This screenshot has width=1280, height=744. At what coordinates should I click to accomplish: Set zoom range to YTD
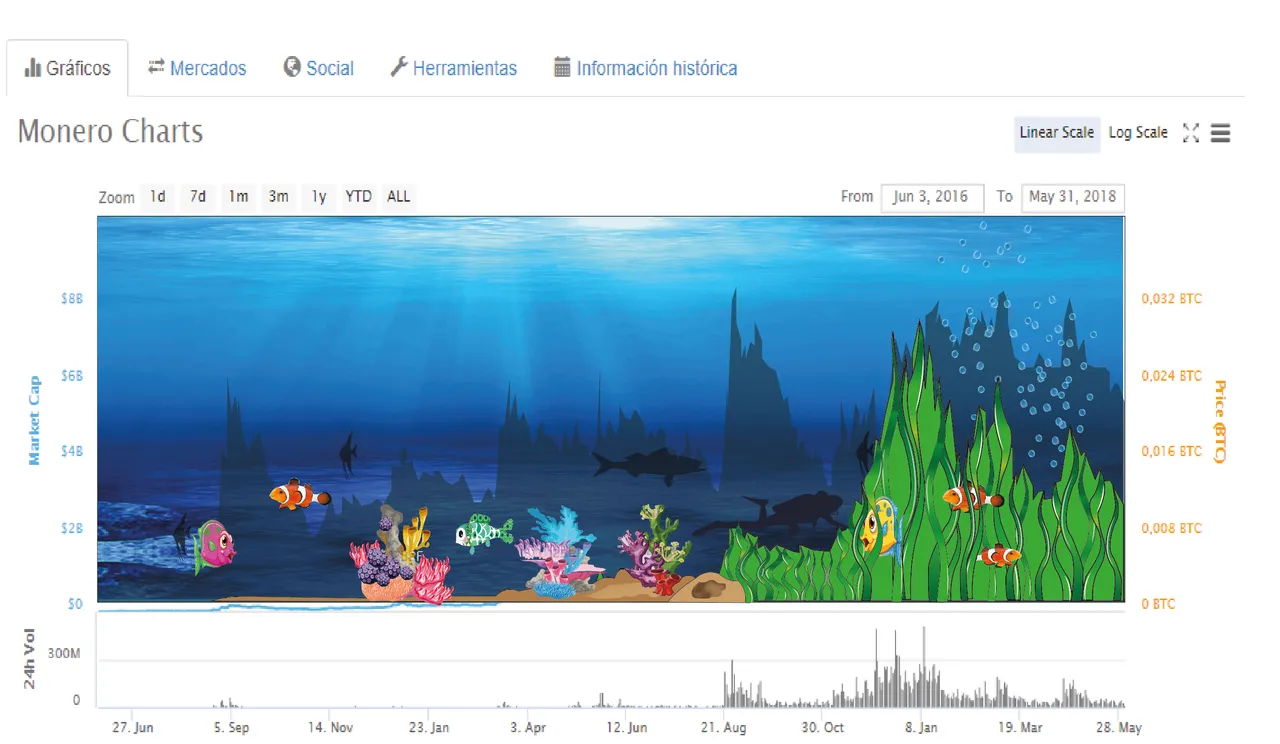358,197
